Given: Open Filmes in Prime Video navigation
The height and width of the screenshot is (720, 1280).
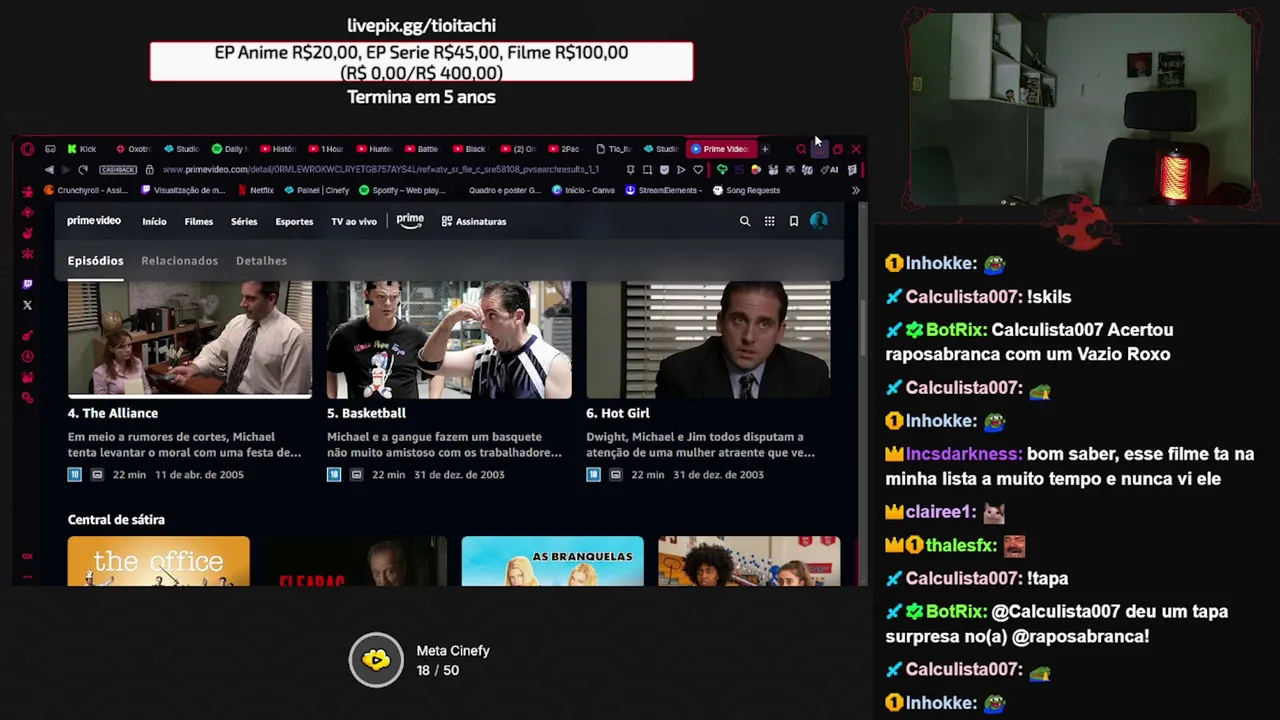Looking at the screenshot, I should [198, 222].
